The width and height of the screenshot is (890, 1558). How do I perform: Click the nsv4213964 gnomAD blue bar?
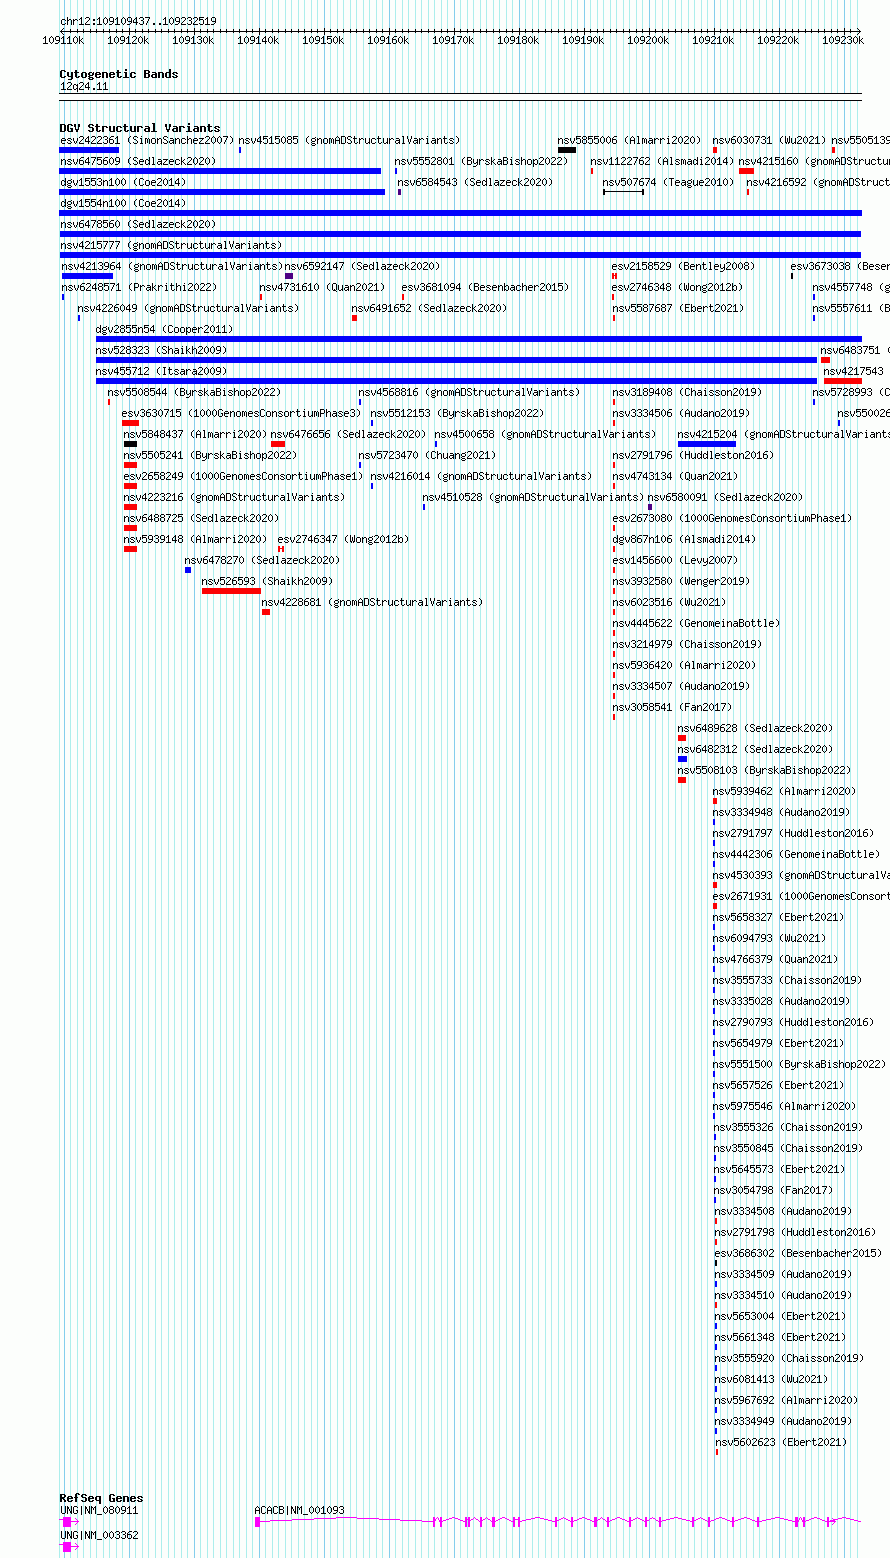tap(87, 276)
